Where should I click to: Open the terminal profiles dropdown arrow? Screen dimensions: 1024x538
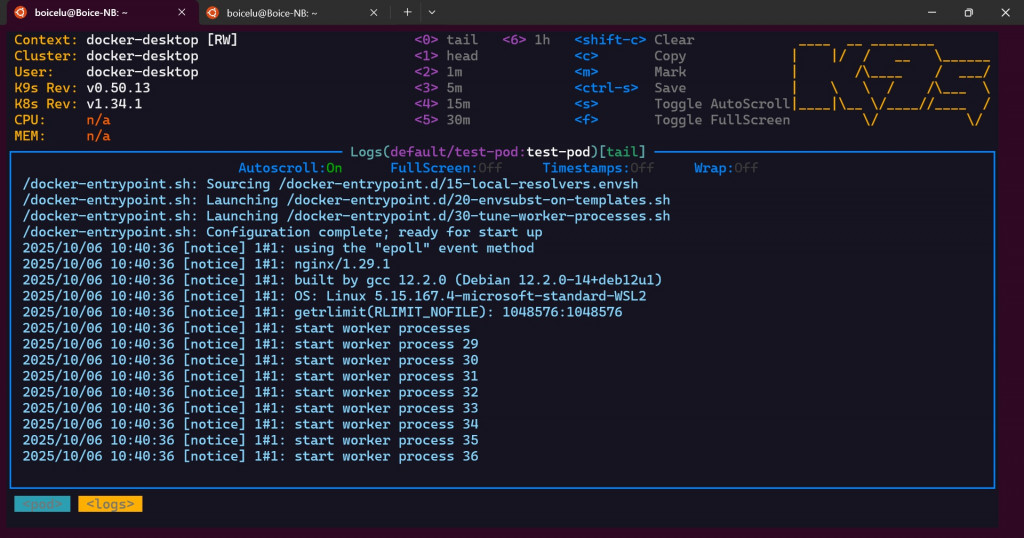coord(432,12)
